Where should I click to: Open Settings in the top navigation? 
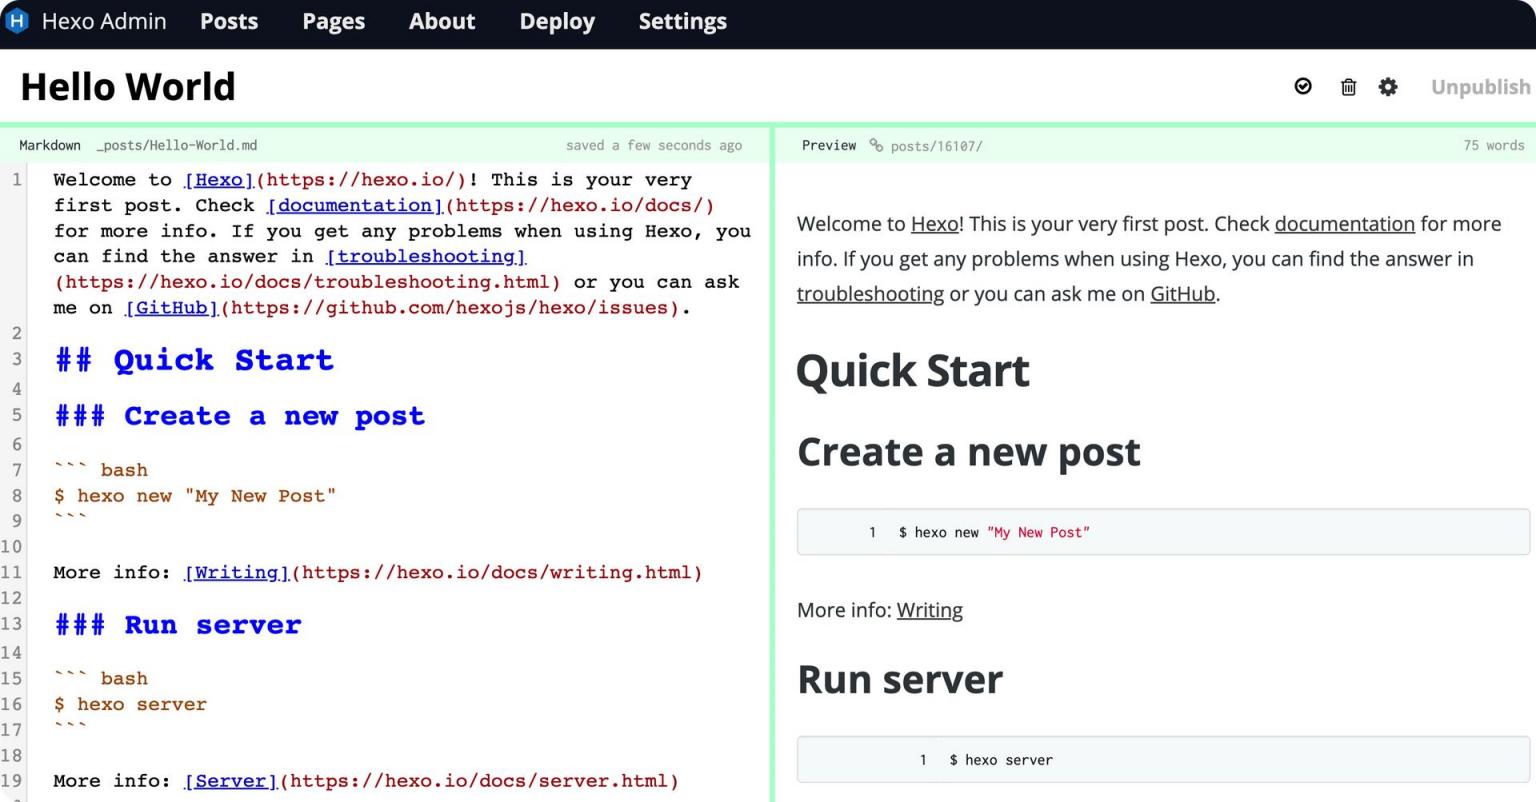[x=683, y=21]
